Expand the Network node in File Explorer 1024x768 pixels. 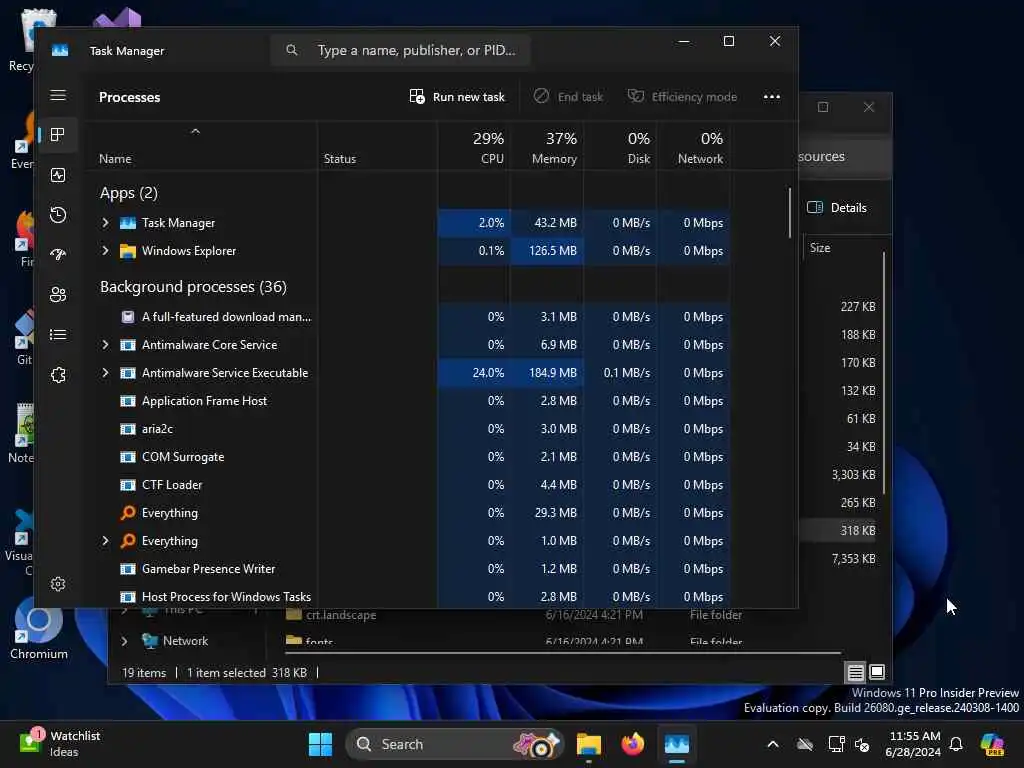125,641
